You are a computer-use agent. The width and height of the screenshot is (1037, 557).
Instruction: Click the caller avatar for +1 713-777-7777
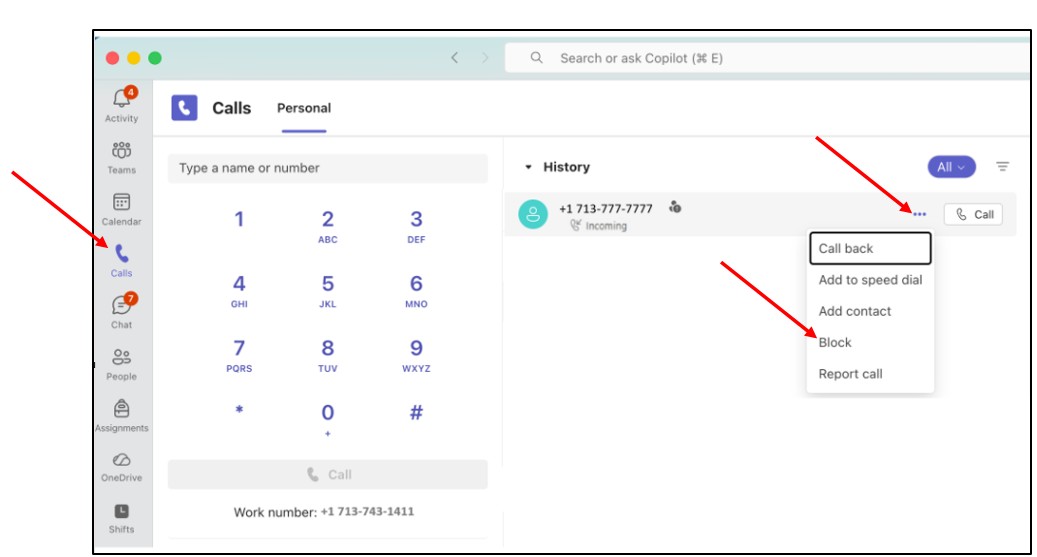(533, 214)
